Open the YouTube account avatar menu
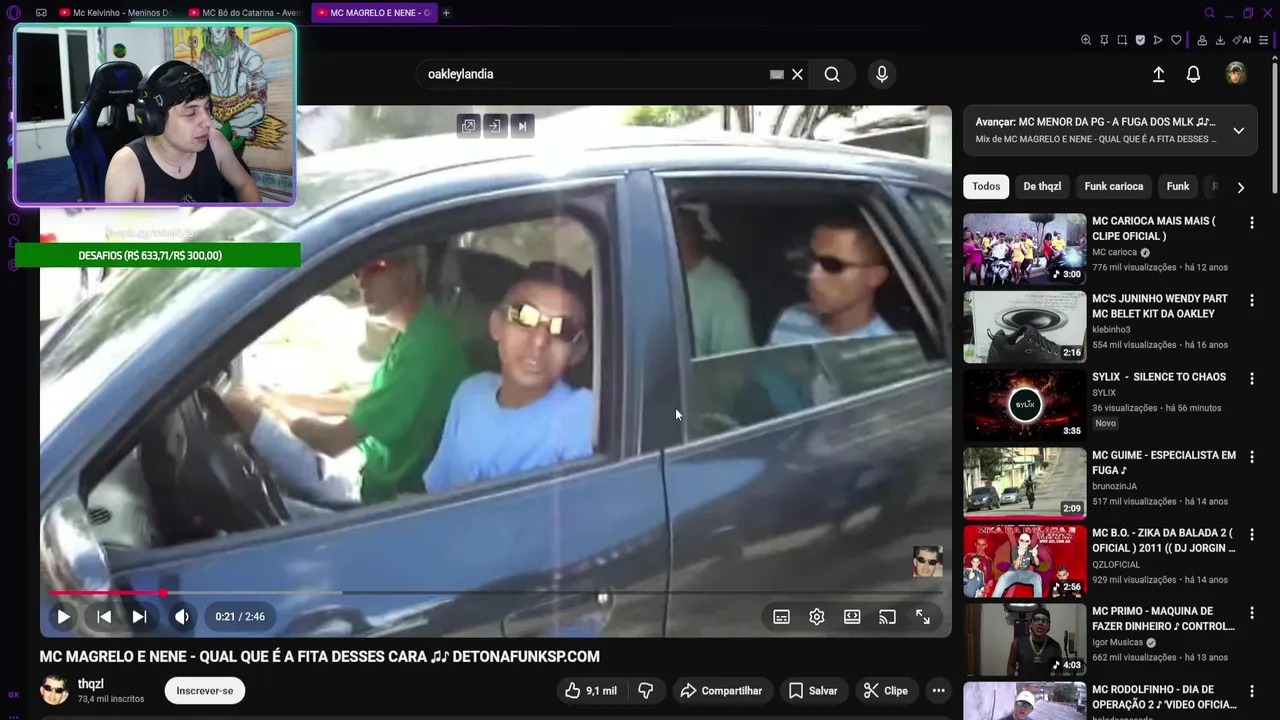The width and height of the screenshot is (1280, 720). (1236, 74)
